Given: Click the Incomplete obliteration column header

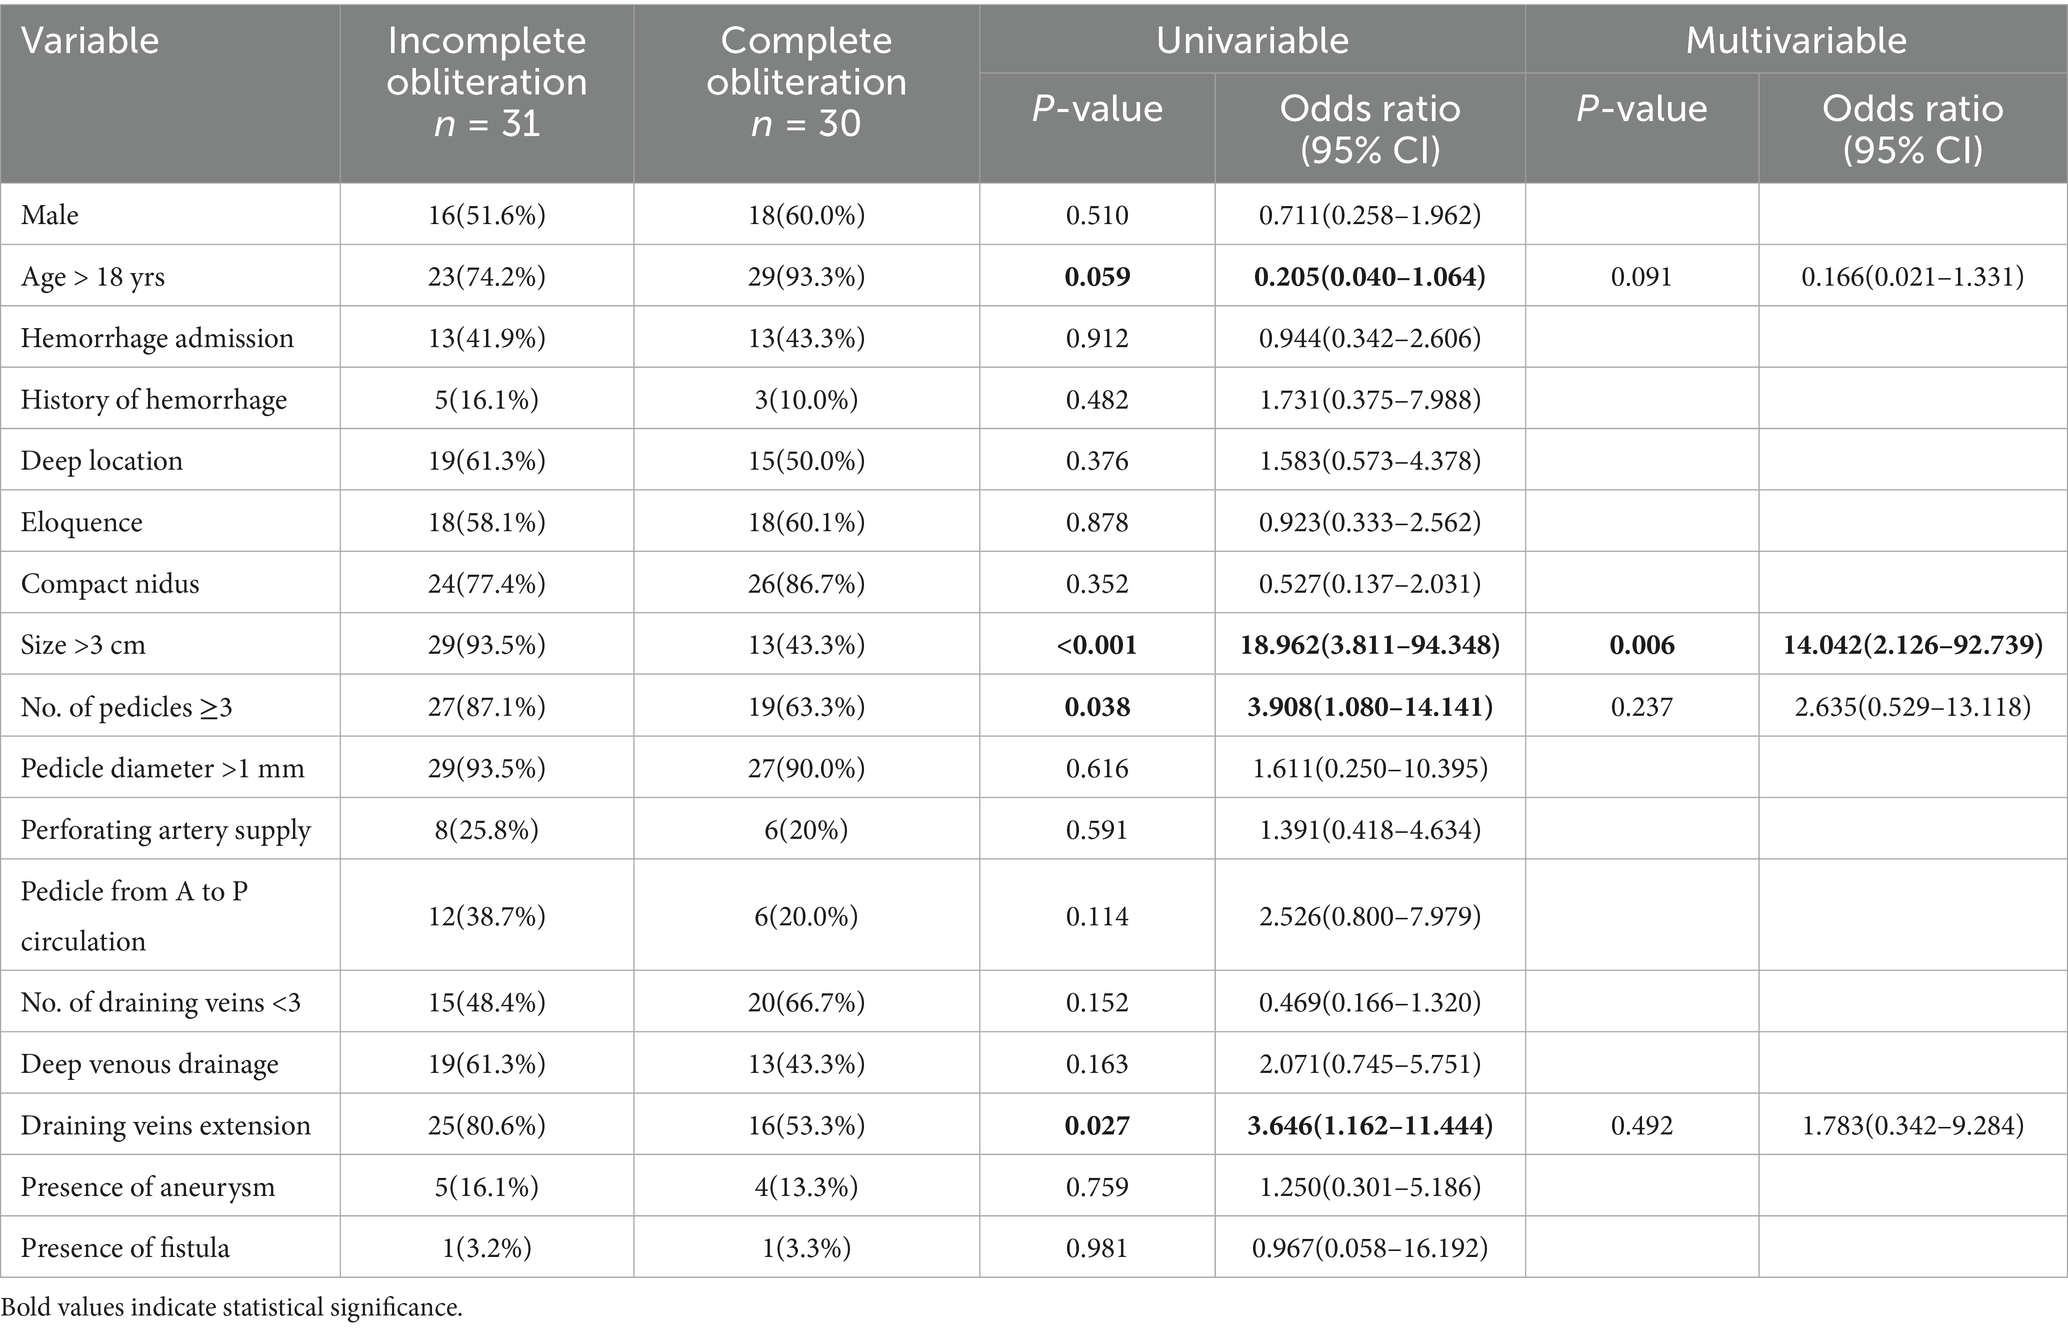Looking at the screenshot, I should pos(486,82).
